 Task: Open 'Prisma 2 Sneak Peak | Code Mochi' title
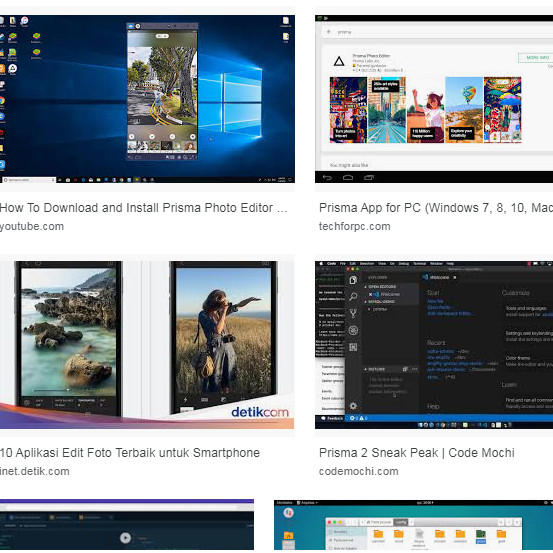(x=417, y=452)
